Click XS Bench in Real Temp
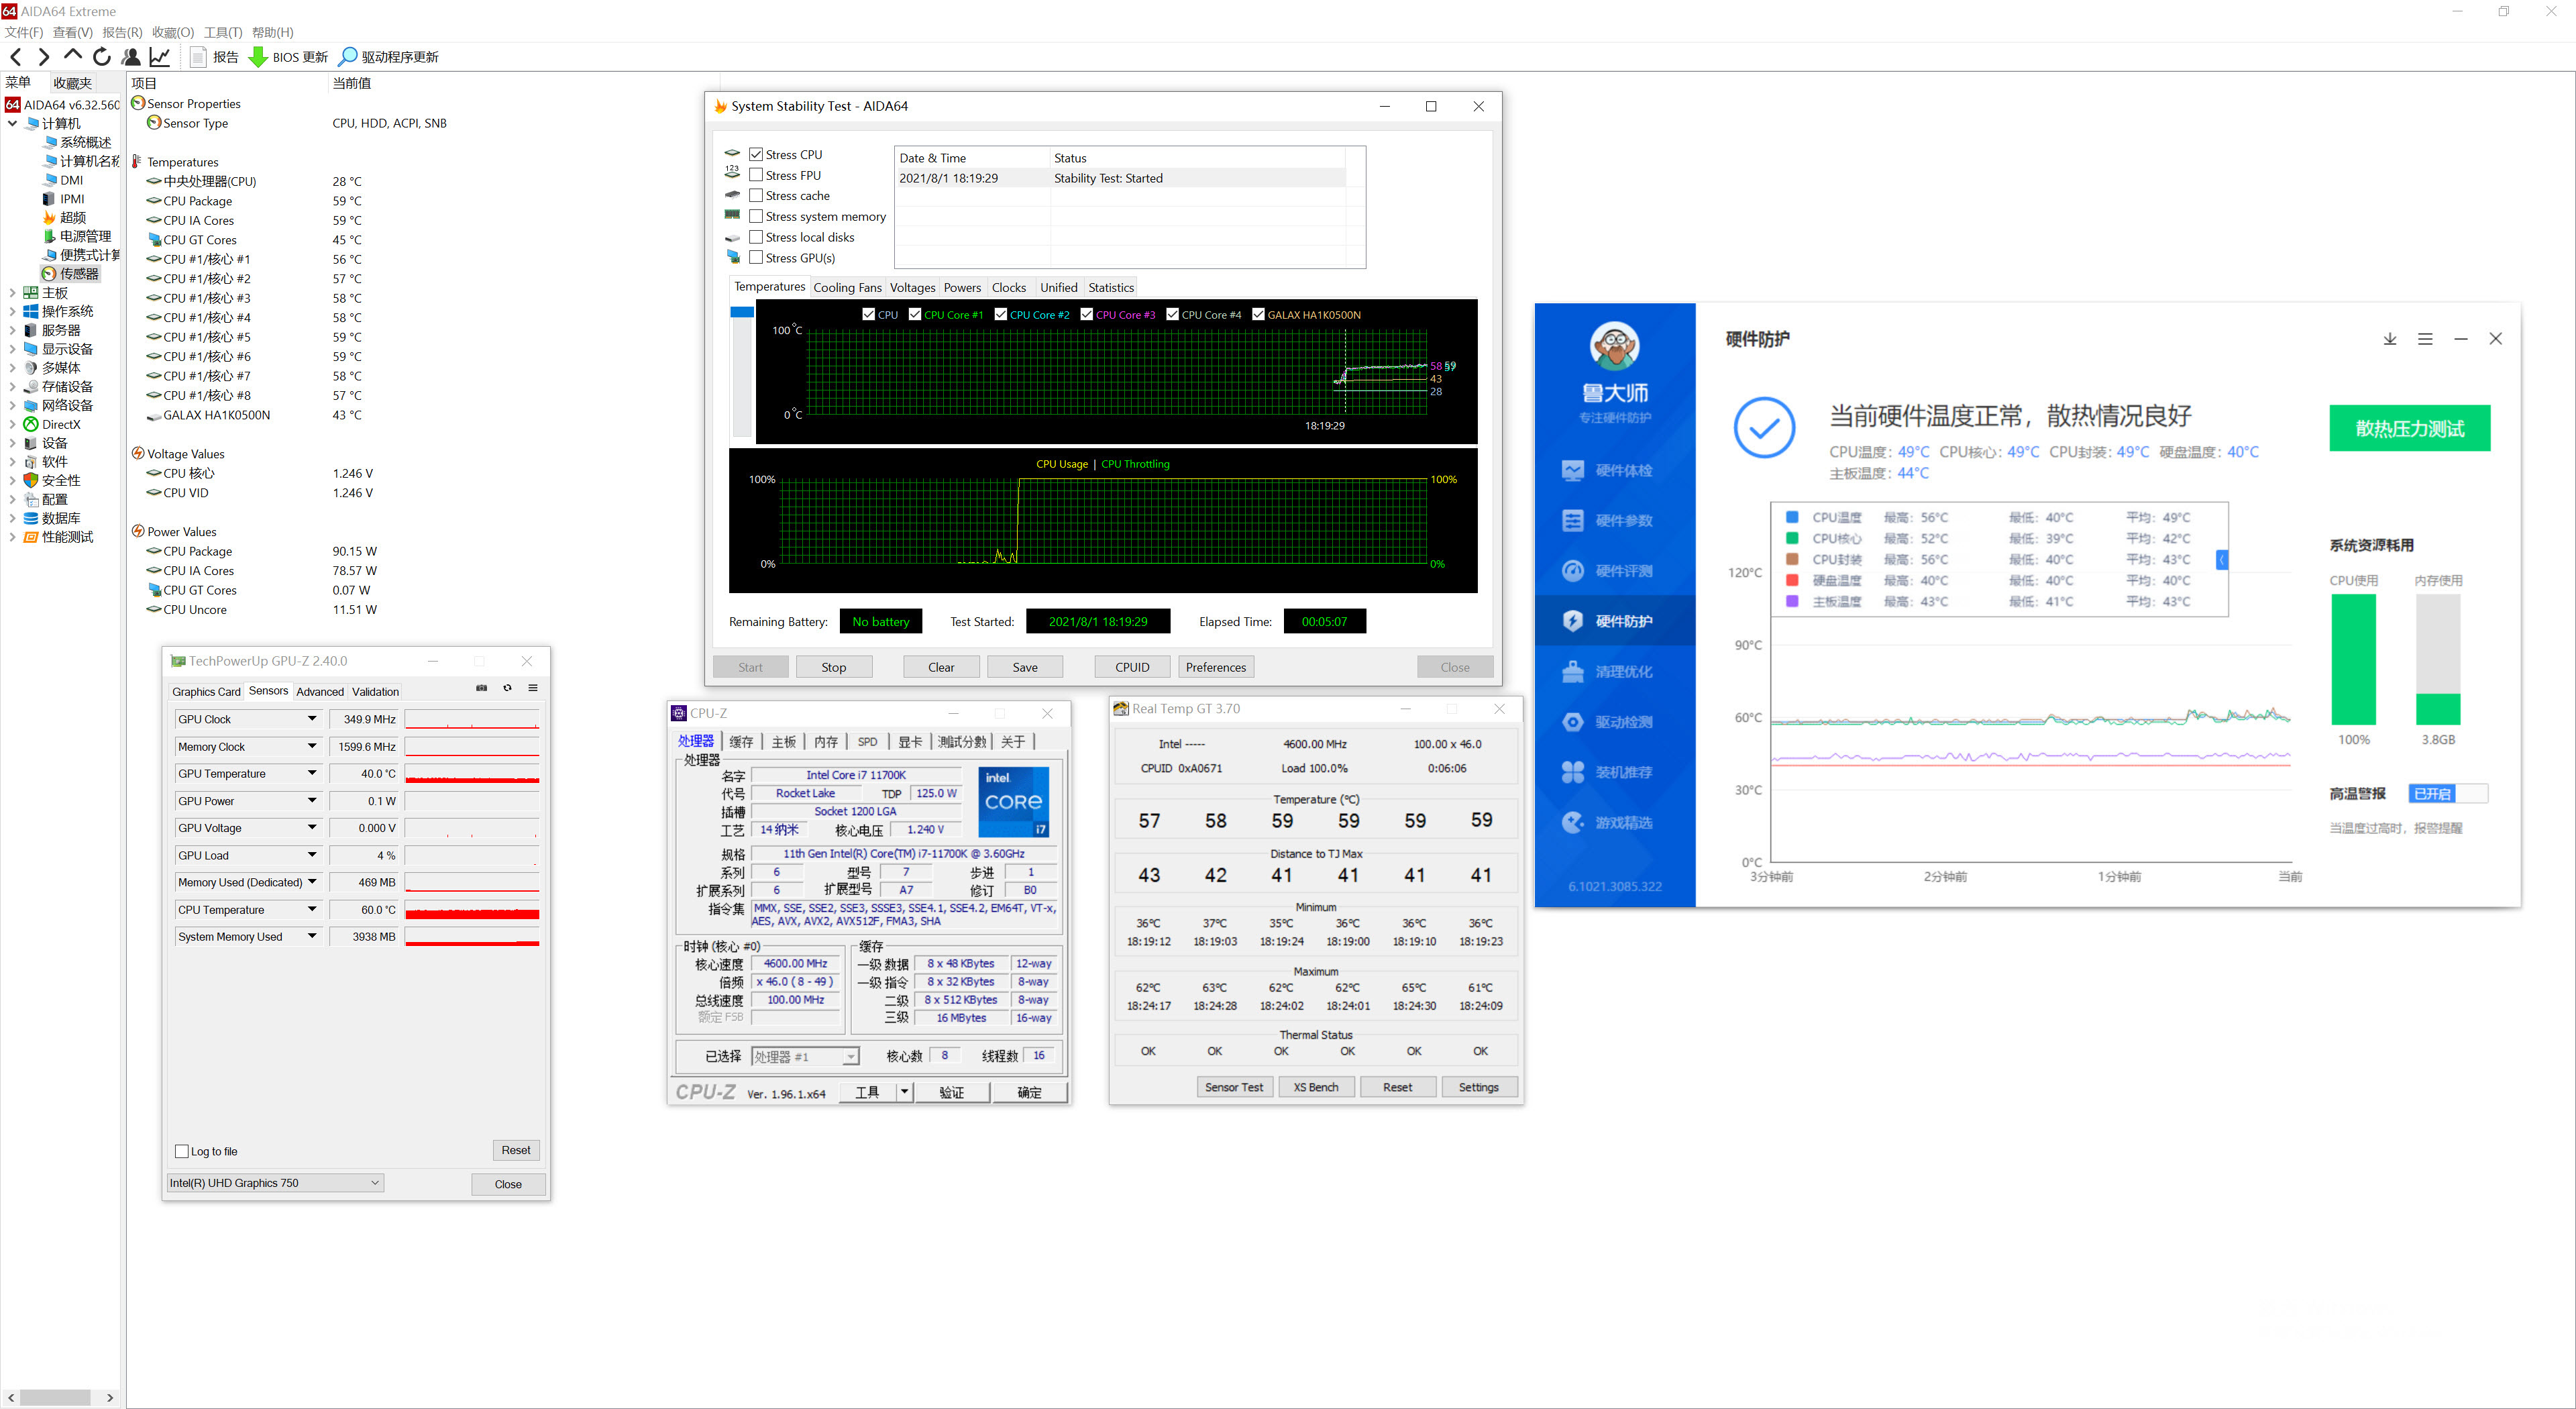The height and width of the screenshot is (1409, 2576). coord(1315,1087)
